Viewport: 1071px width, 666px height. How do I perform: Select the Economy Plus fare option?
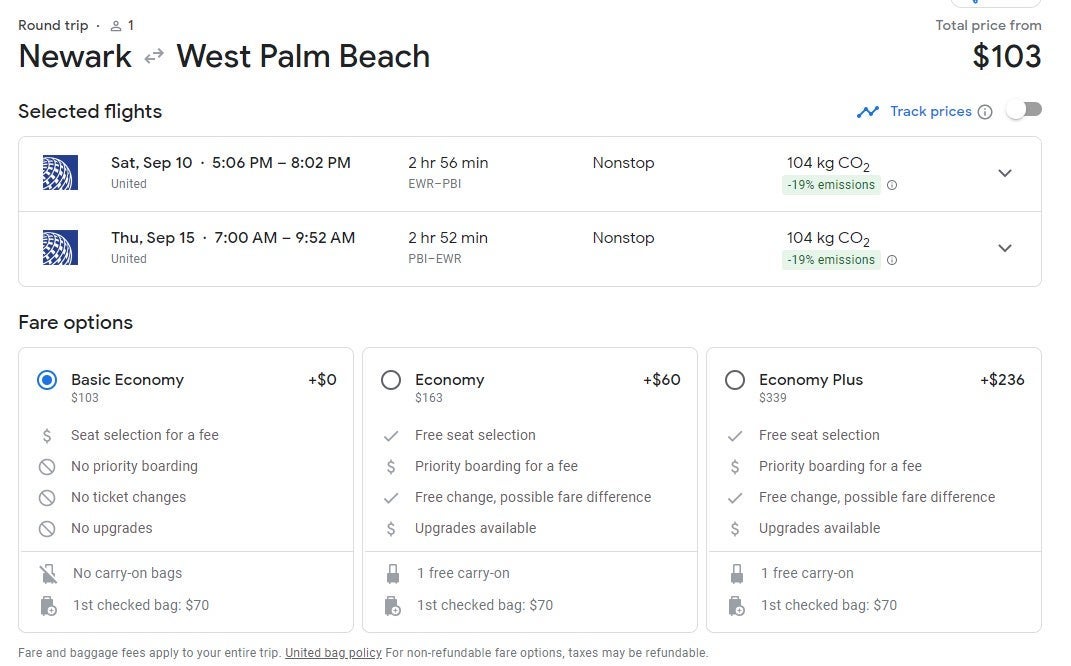[735, 380]
